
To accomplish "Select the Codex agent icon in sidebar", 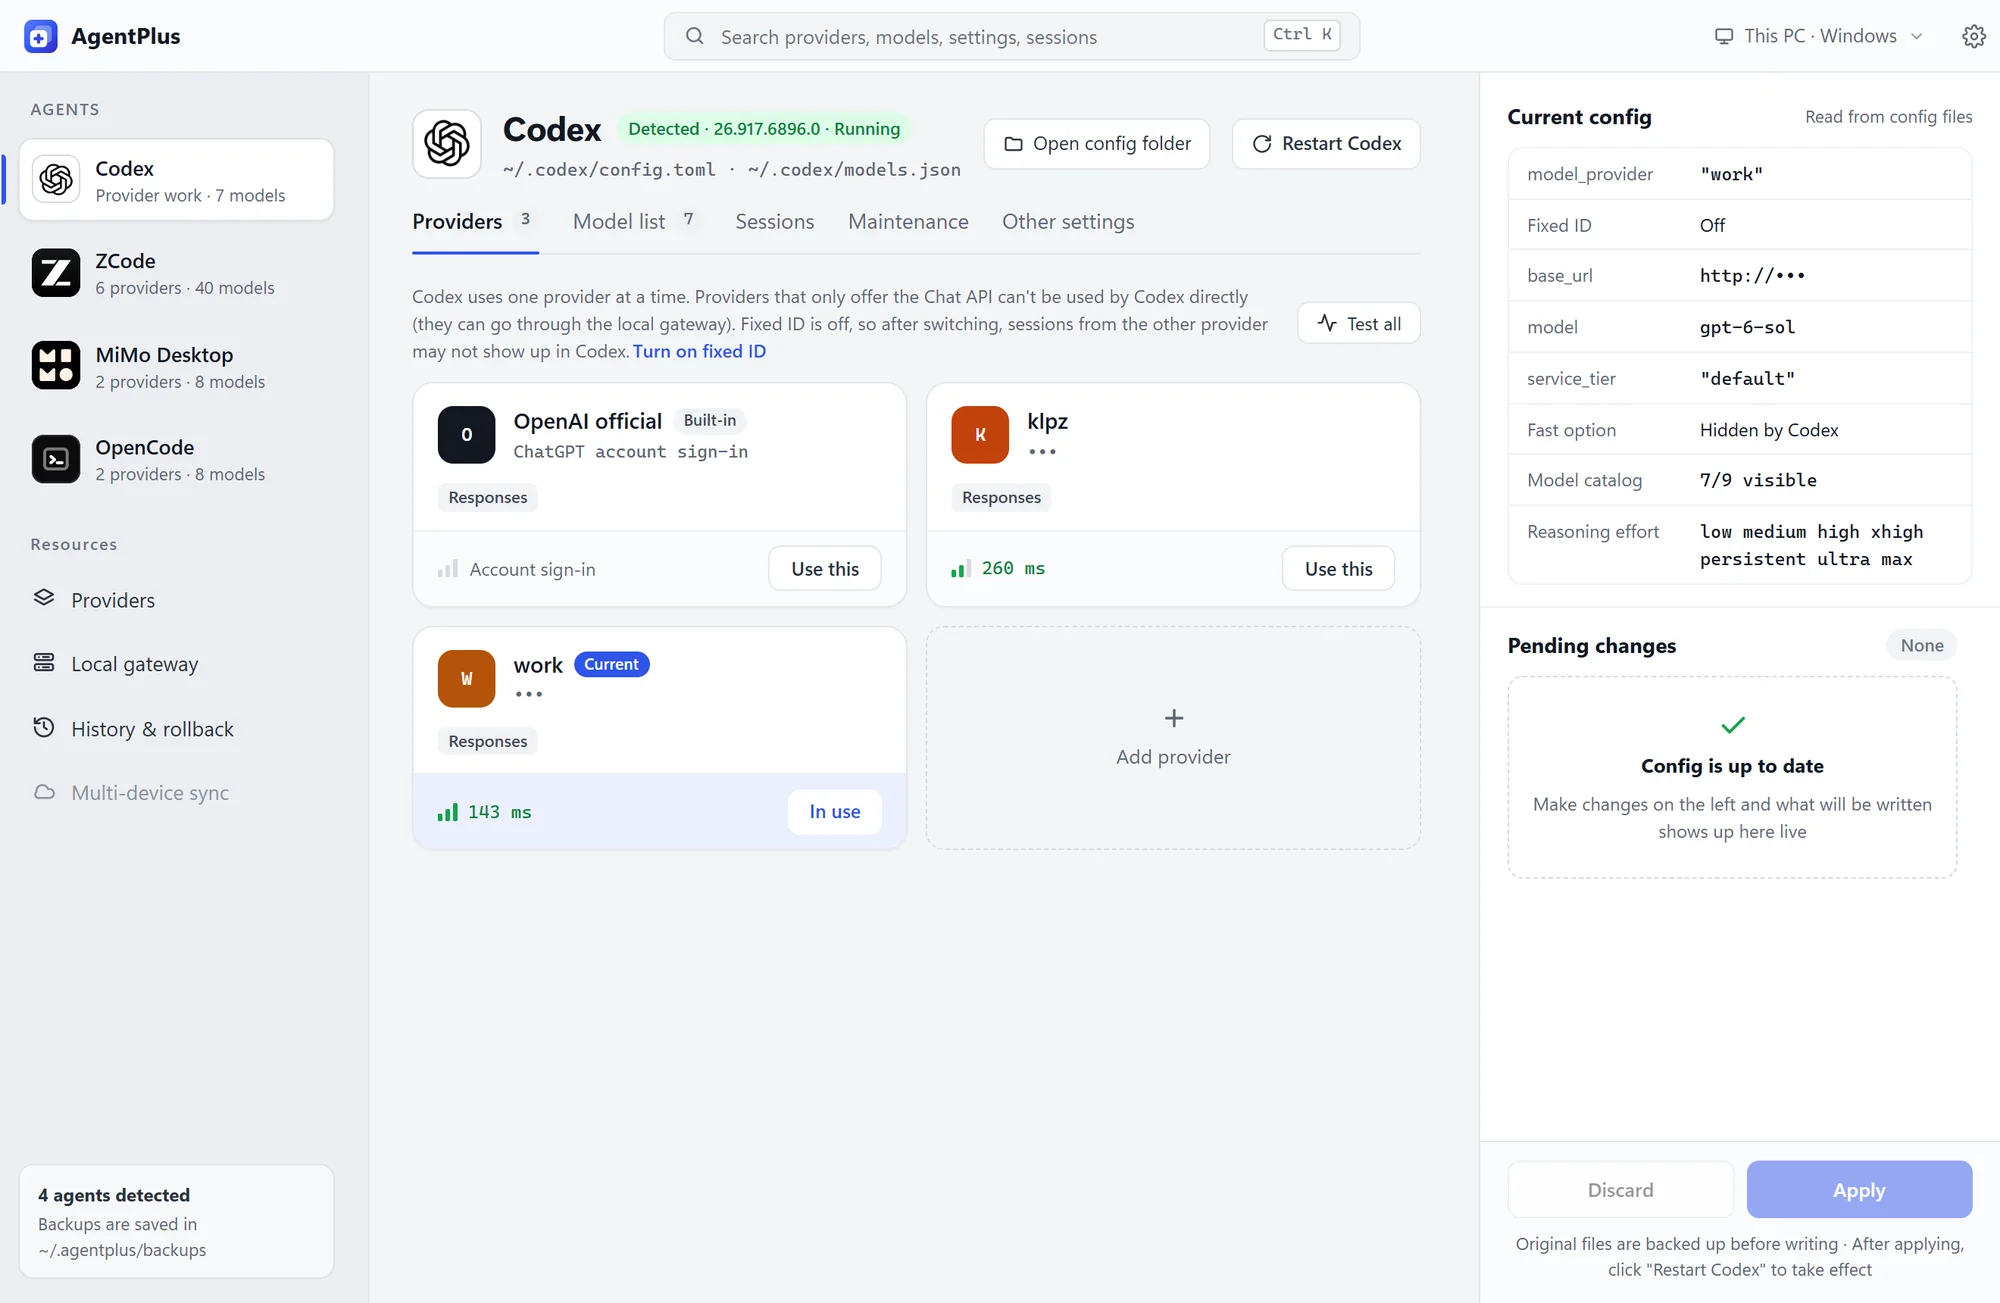I will coord(56,180).
